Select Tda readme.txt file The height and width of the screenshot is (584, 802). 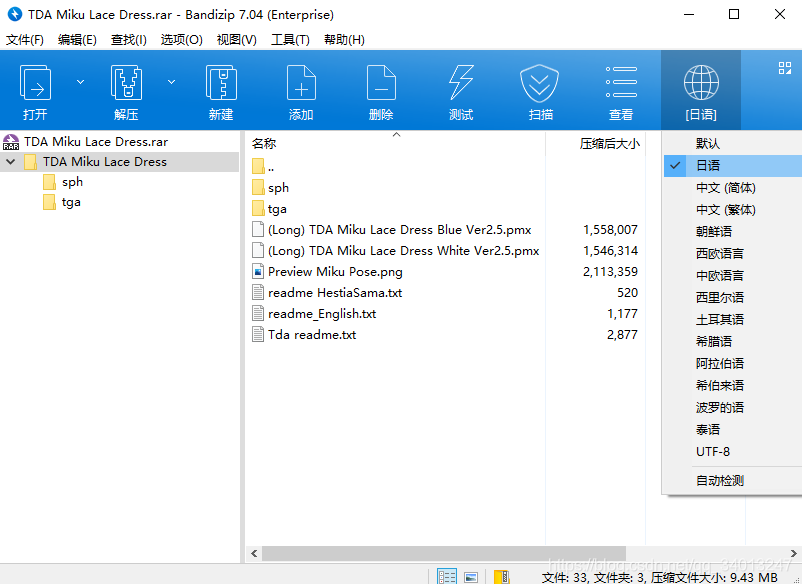304,334
